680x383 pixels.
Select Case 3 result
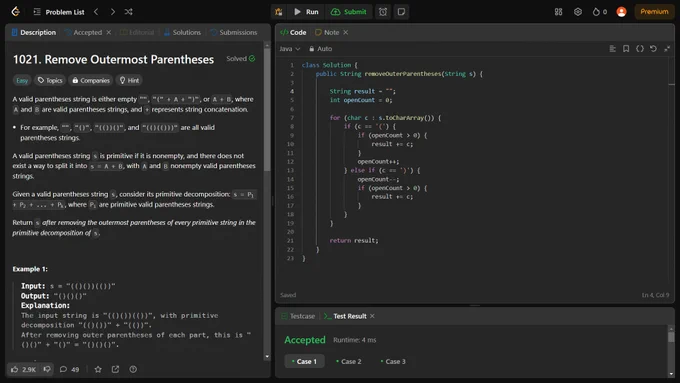[x=393, y=361]
